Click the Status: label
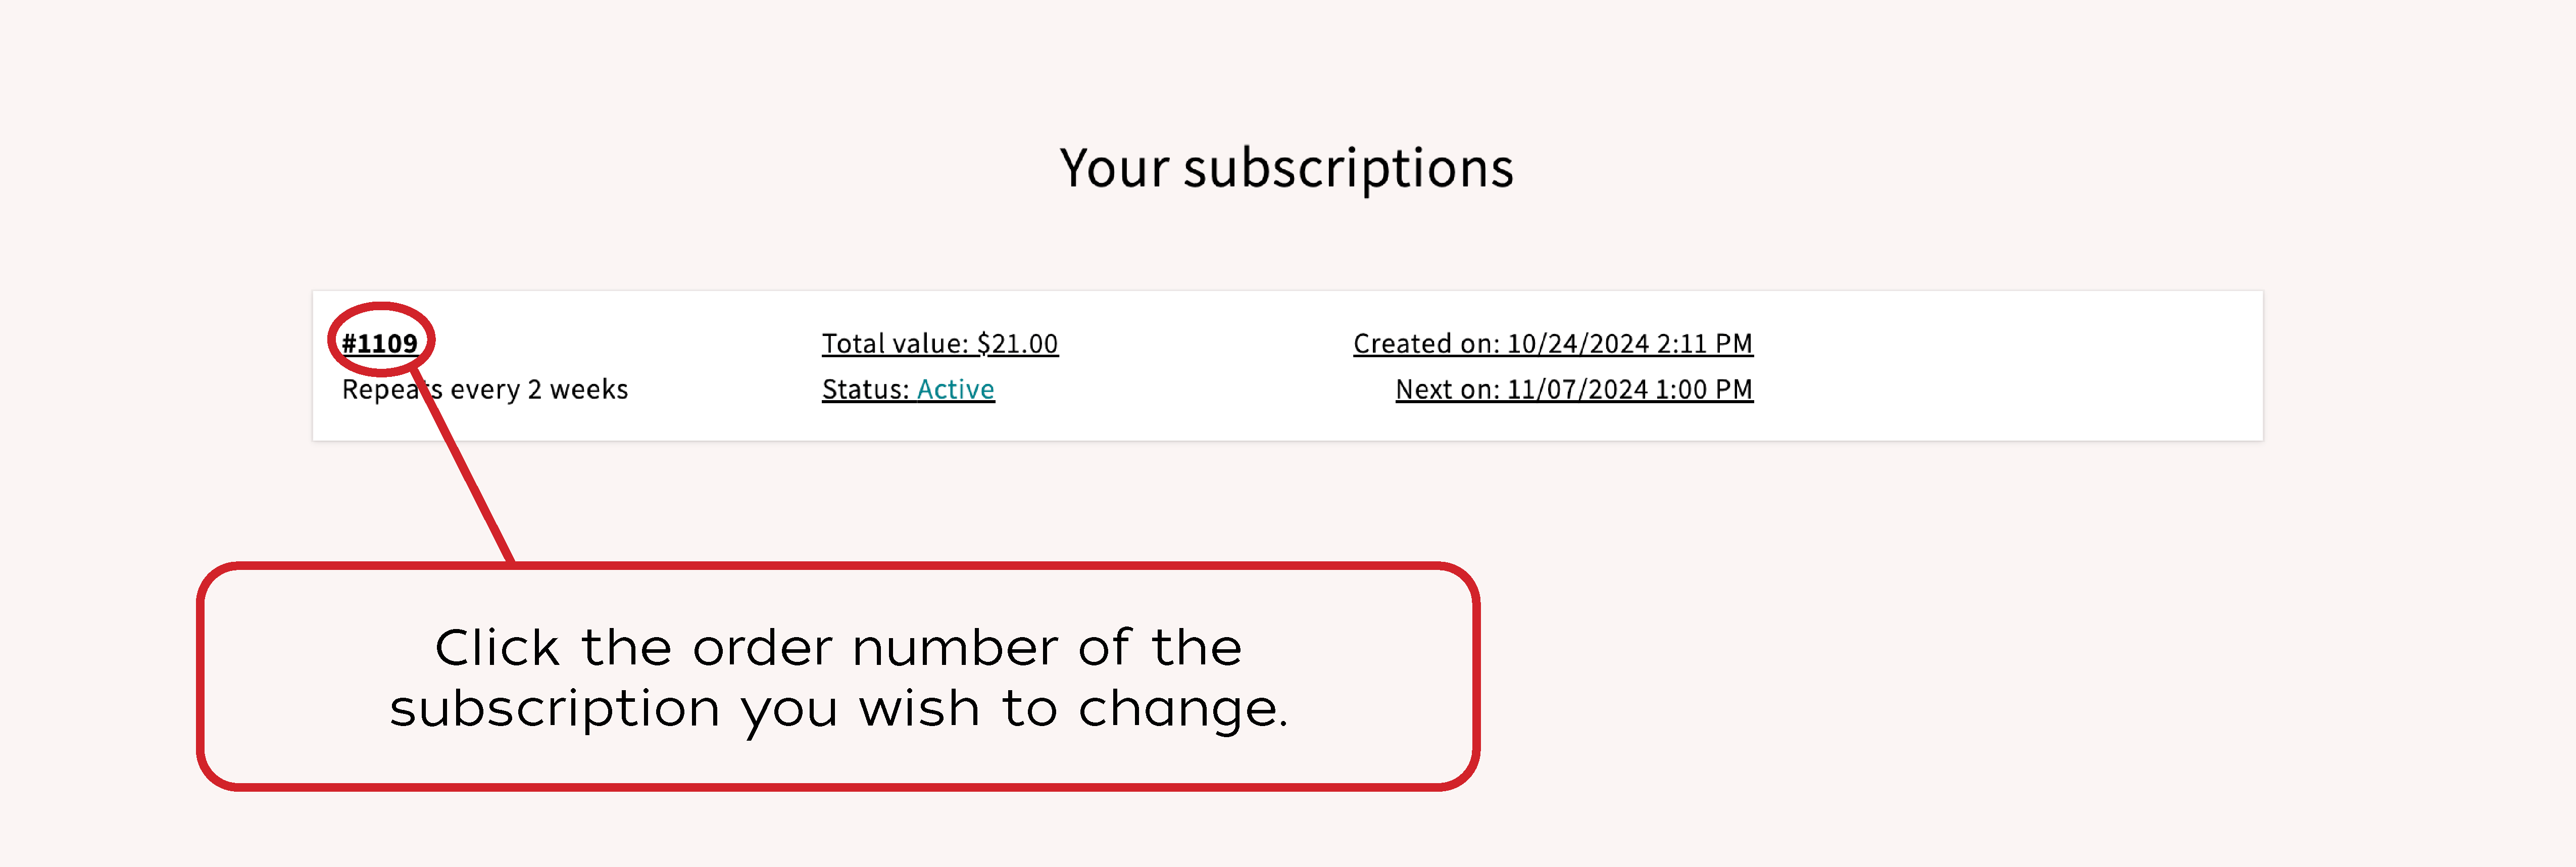This screenshot has height=867, width=2576. click(x=865, y=389)
